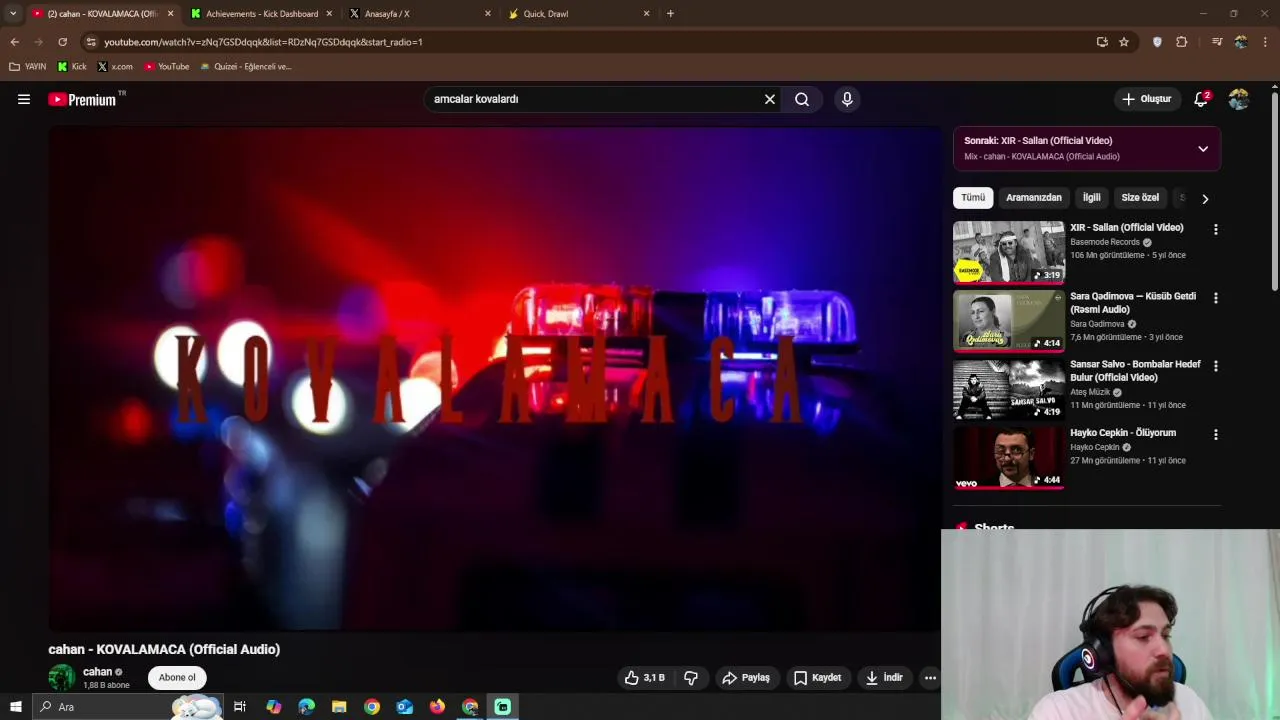The image size is (1280, 720).
Task: Run search with magnifier button
Action: [x=802, y=99]
